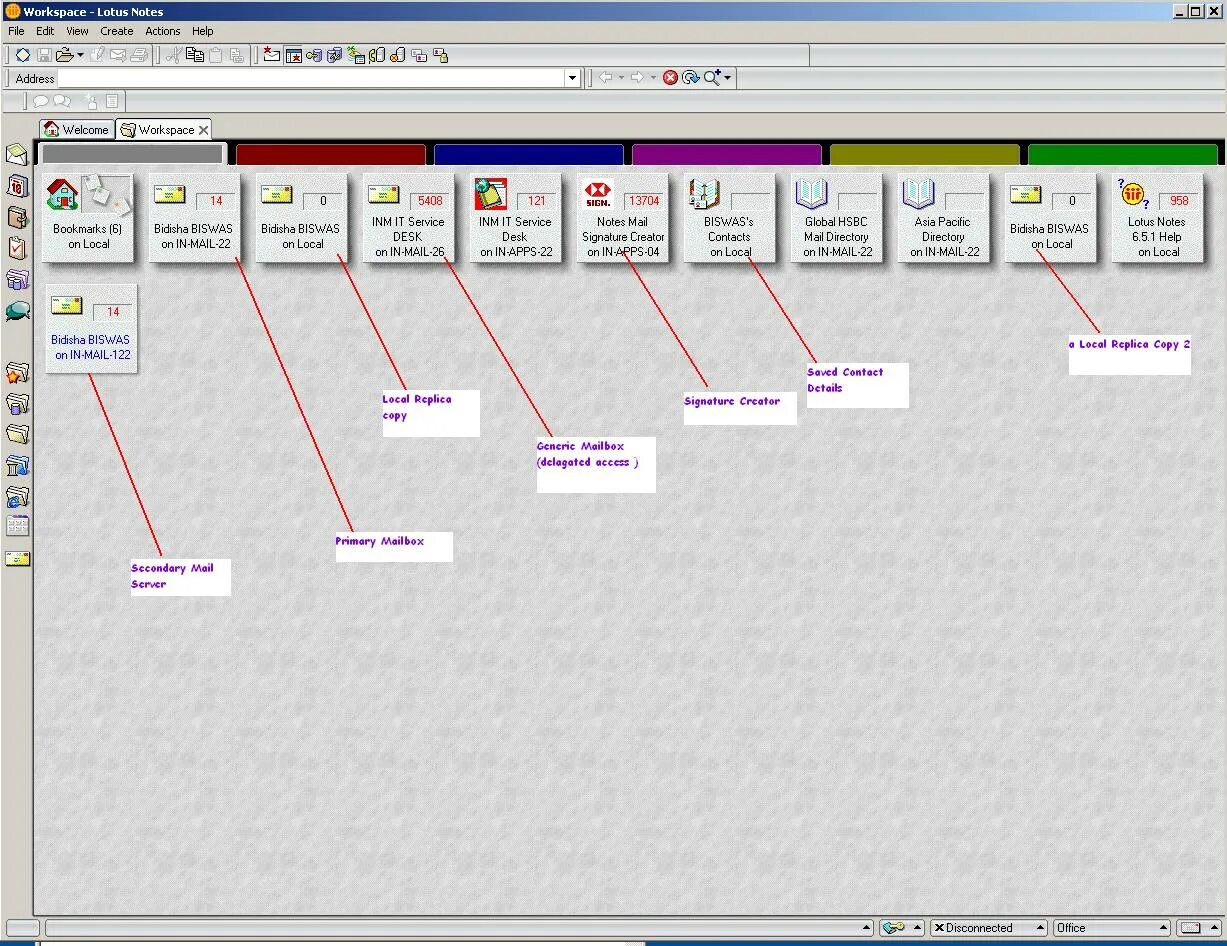
Task: Click the Cut scissors toolbar icon
Action: pos(173,55)
